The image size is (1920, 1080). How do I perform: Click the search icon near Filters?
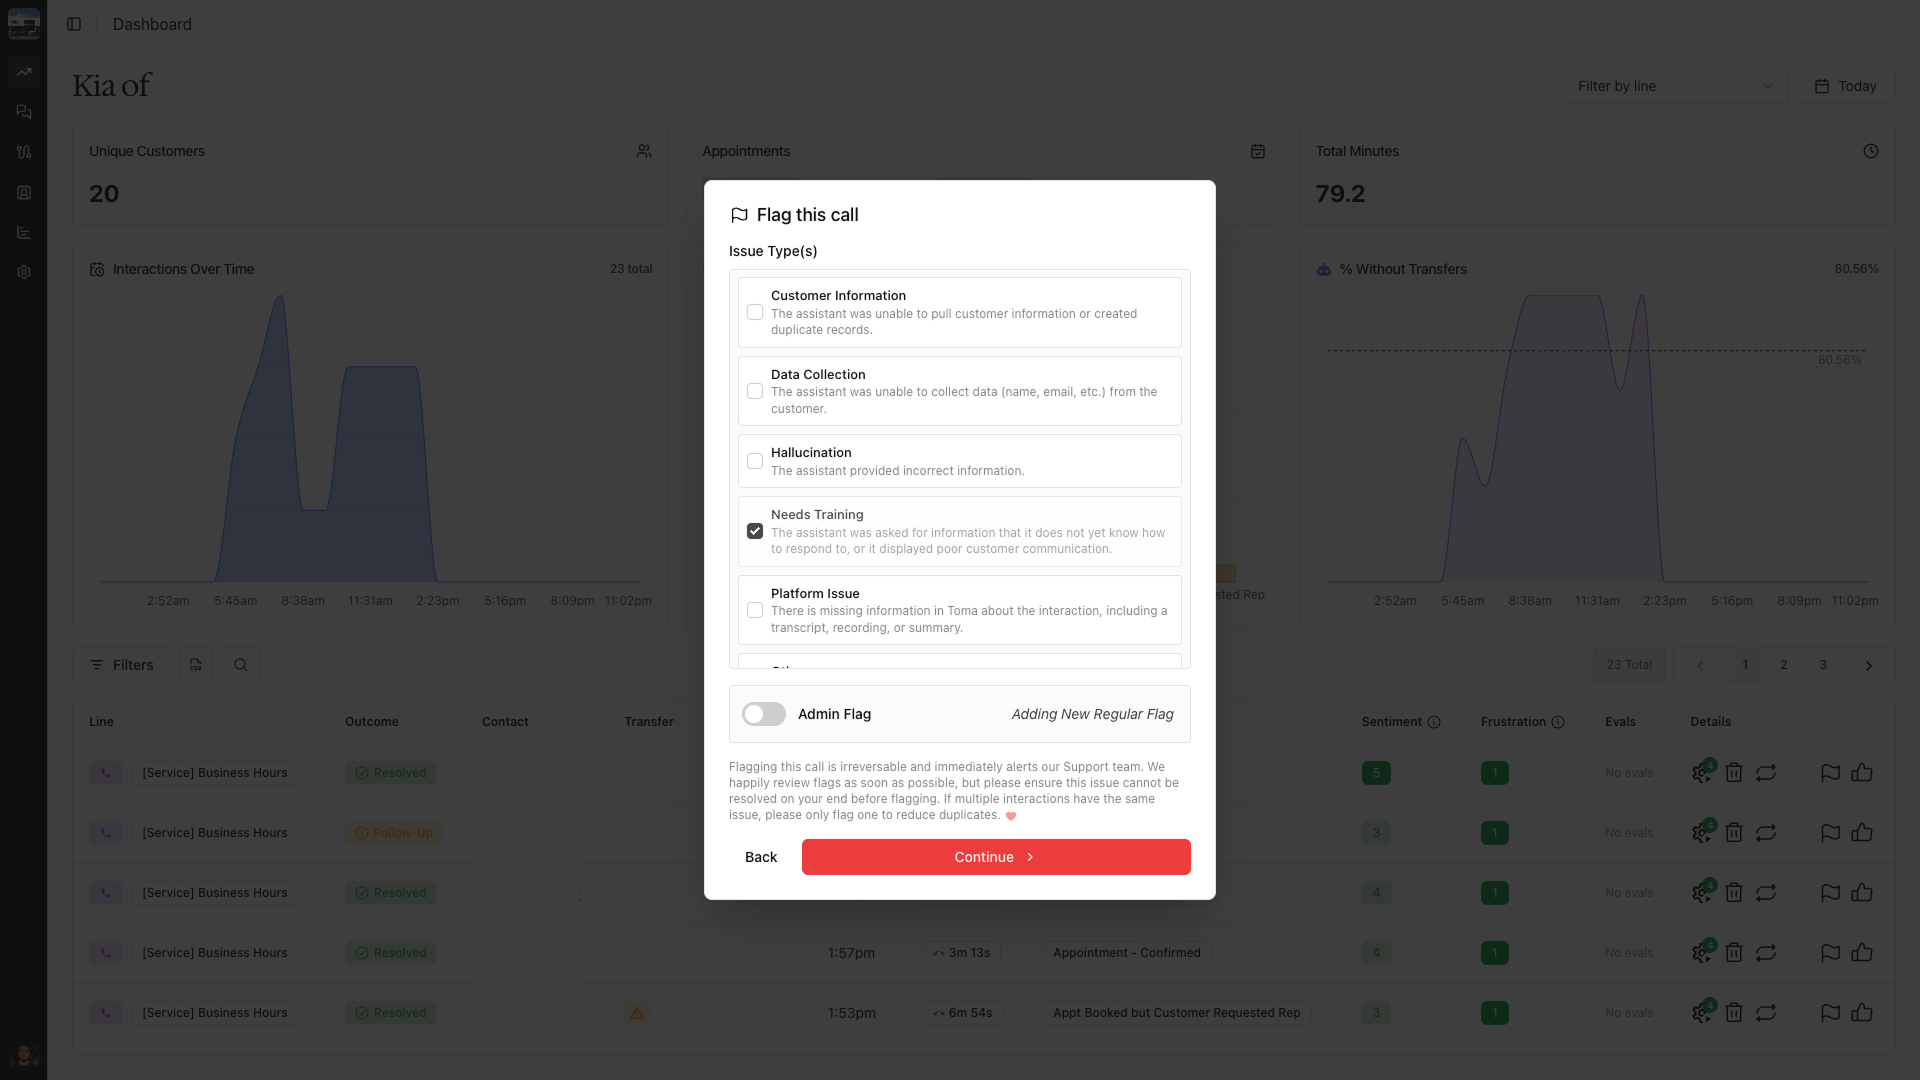click(x=241, y=665)
